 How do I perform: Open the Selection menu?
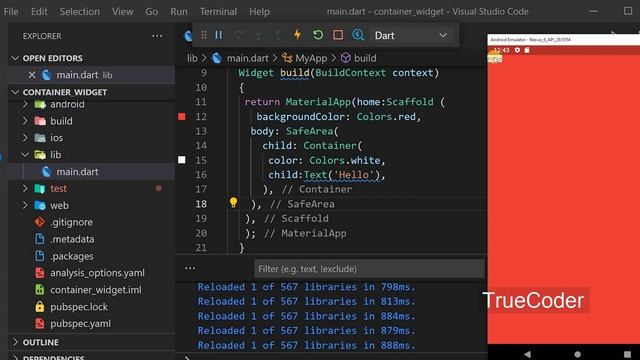click(80, 12)
